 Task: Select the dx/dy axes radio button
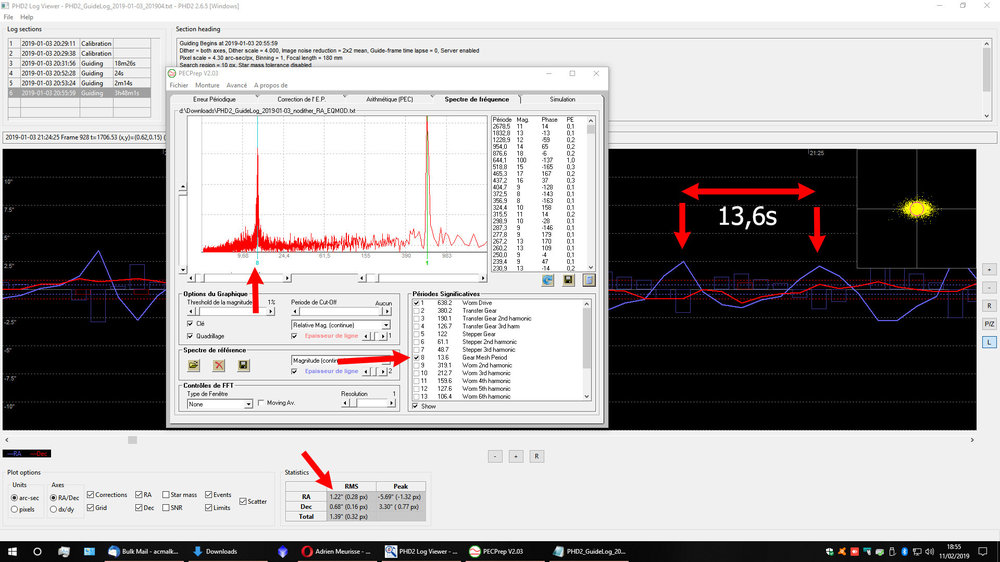[x=54, y=509]
